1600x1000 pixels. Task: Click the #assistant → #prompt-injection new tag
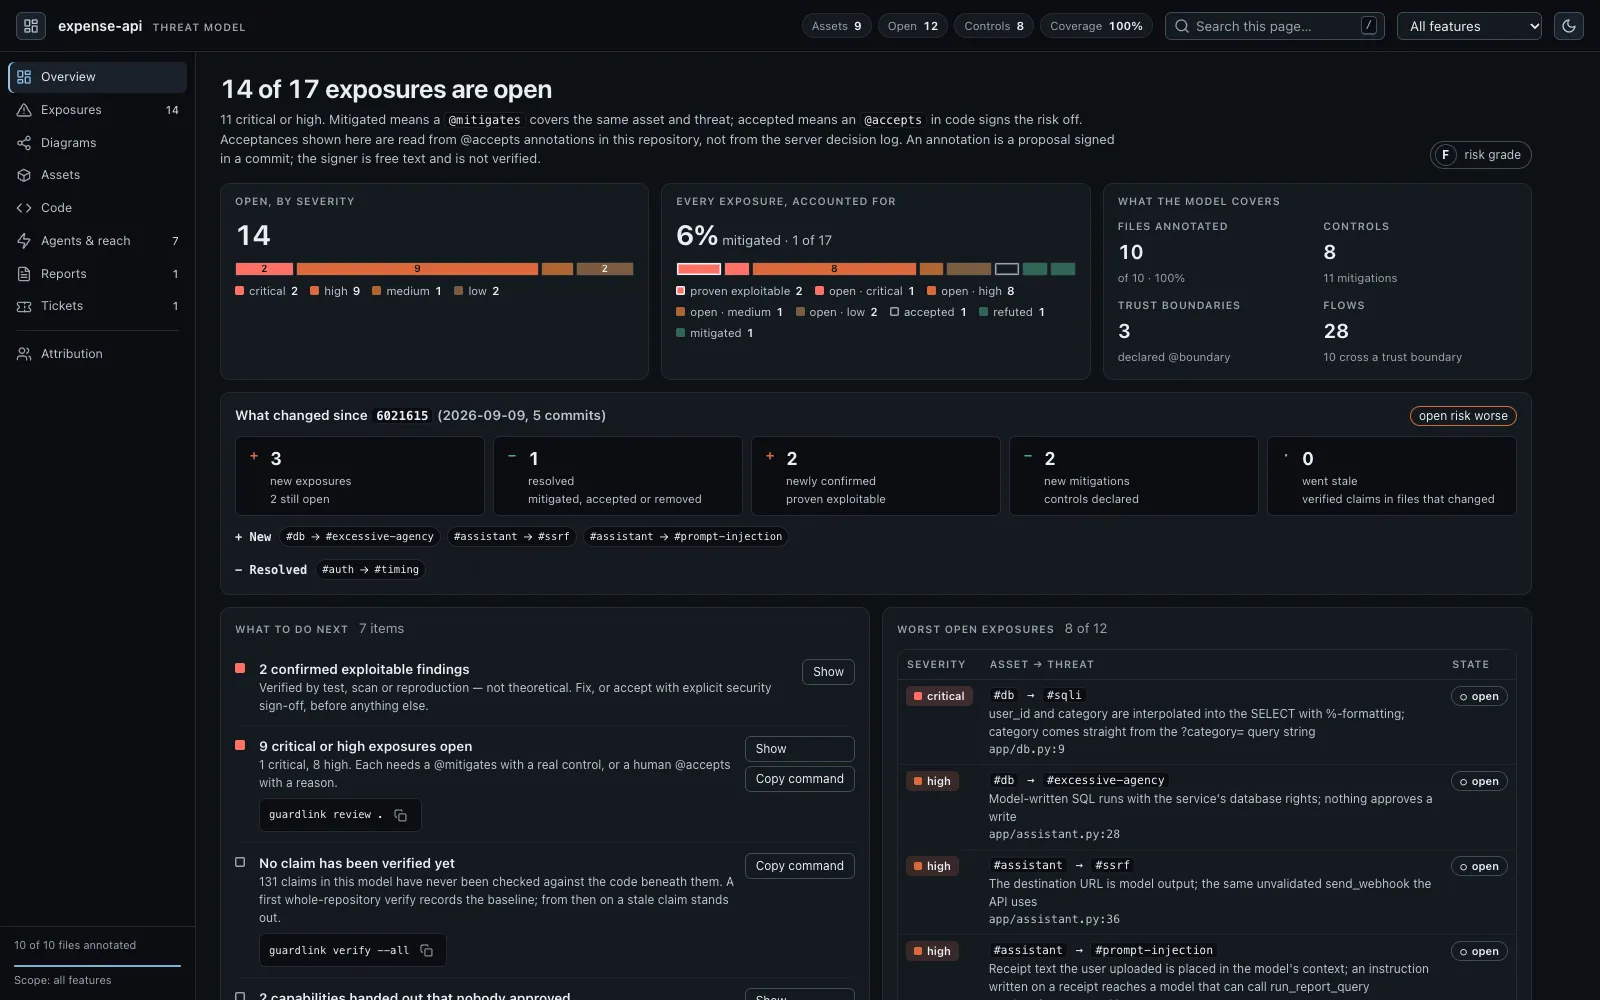point(686,537)
